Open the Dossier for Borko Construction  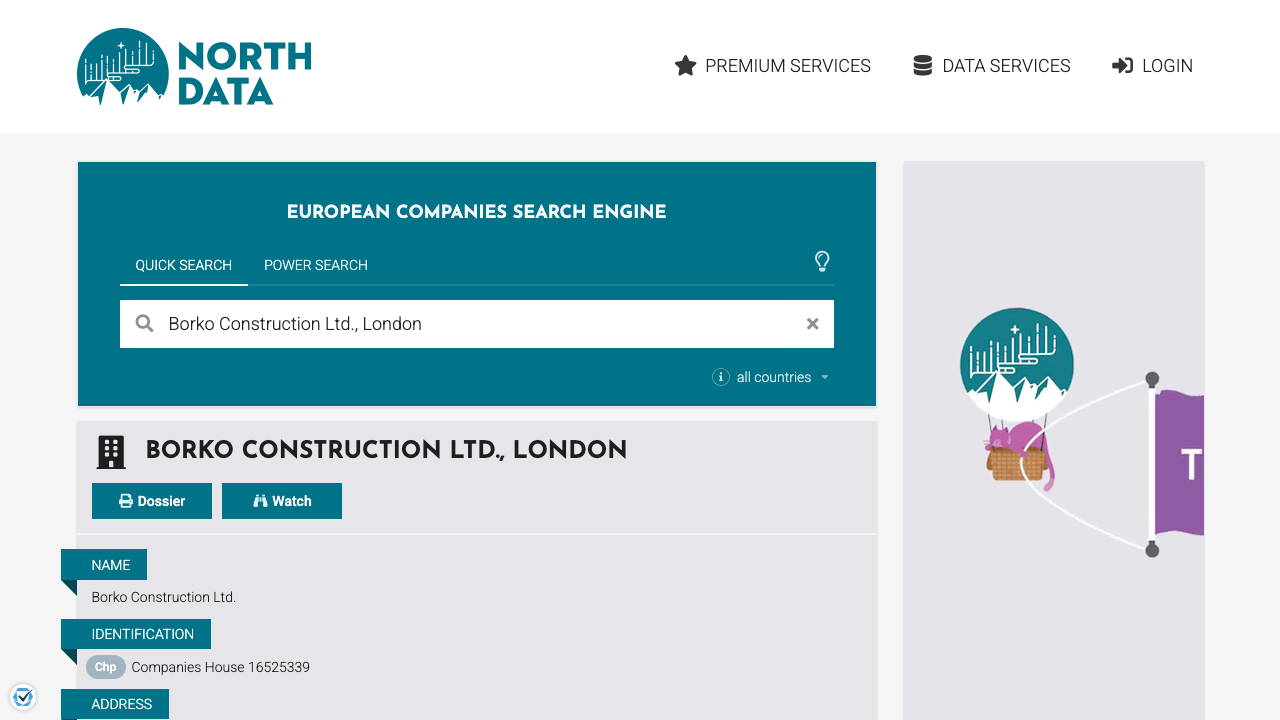coord(151,500)
